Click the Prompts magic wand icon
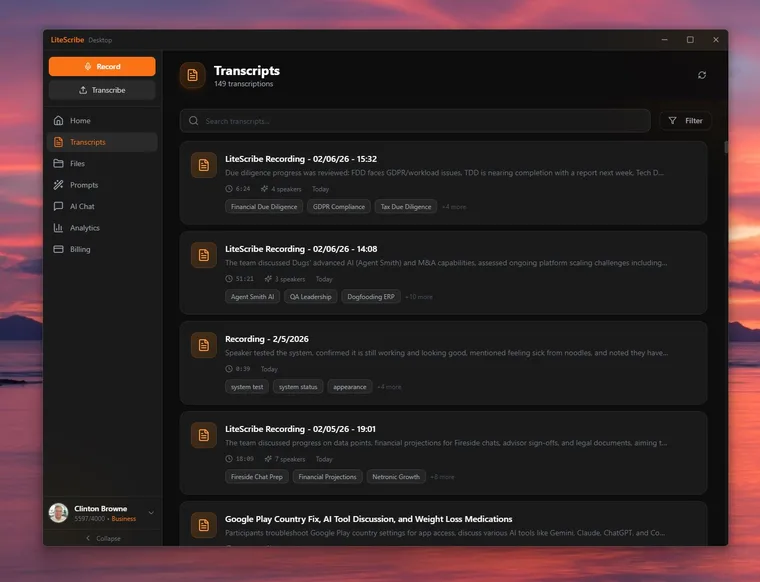Viewport: 760px width, 582px height. [59, 185]
